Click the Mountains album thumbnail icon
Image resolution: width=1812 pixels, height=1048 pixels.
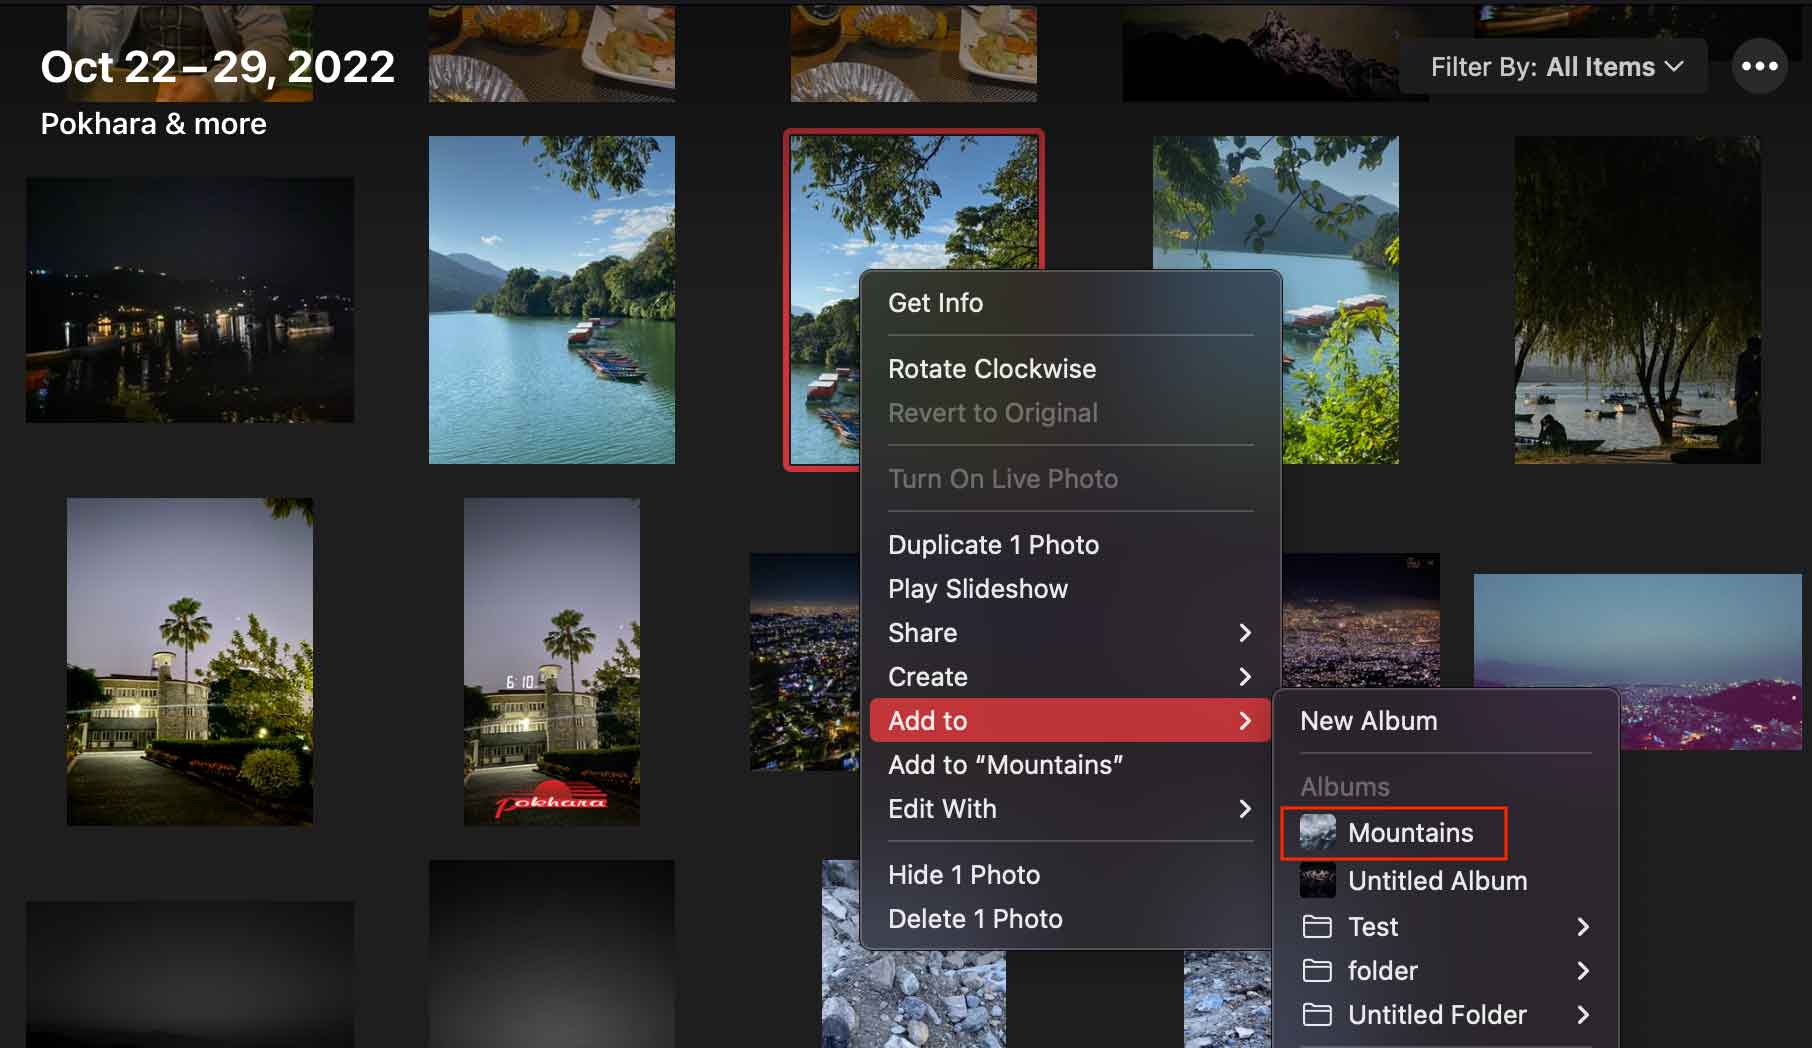click(1317, 832)
